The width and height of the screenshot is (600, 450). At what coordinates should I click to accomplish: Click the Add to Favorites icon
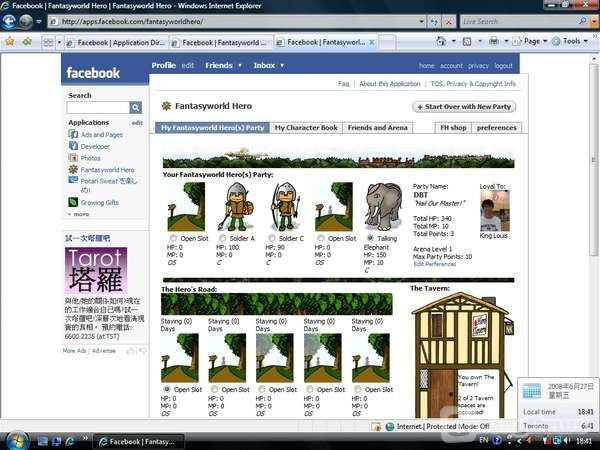point(27,41)
